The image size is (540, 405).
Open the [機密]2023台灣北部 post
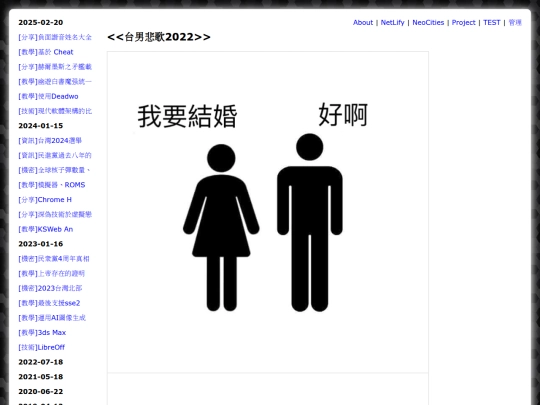[x=50, y=288]
